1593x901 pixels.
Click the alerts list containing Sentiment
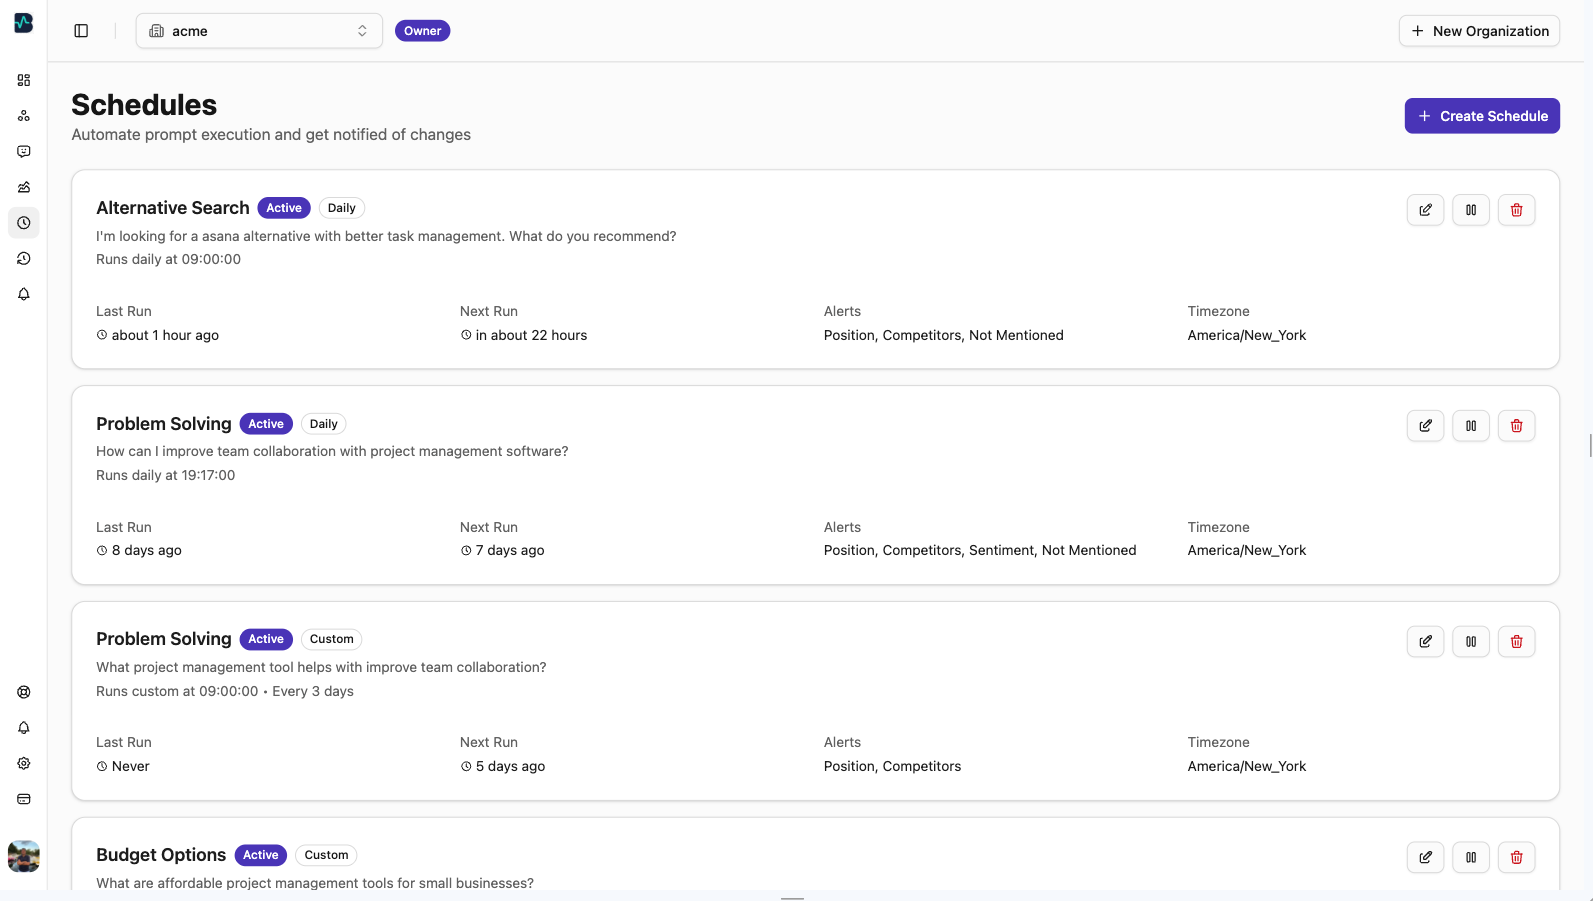click(x=980, y=550)
